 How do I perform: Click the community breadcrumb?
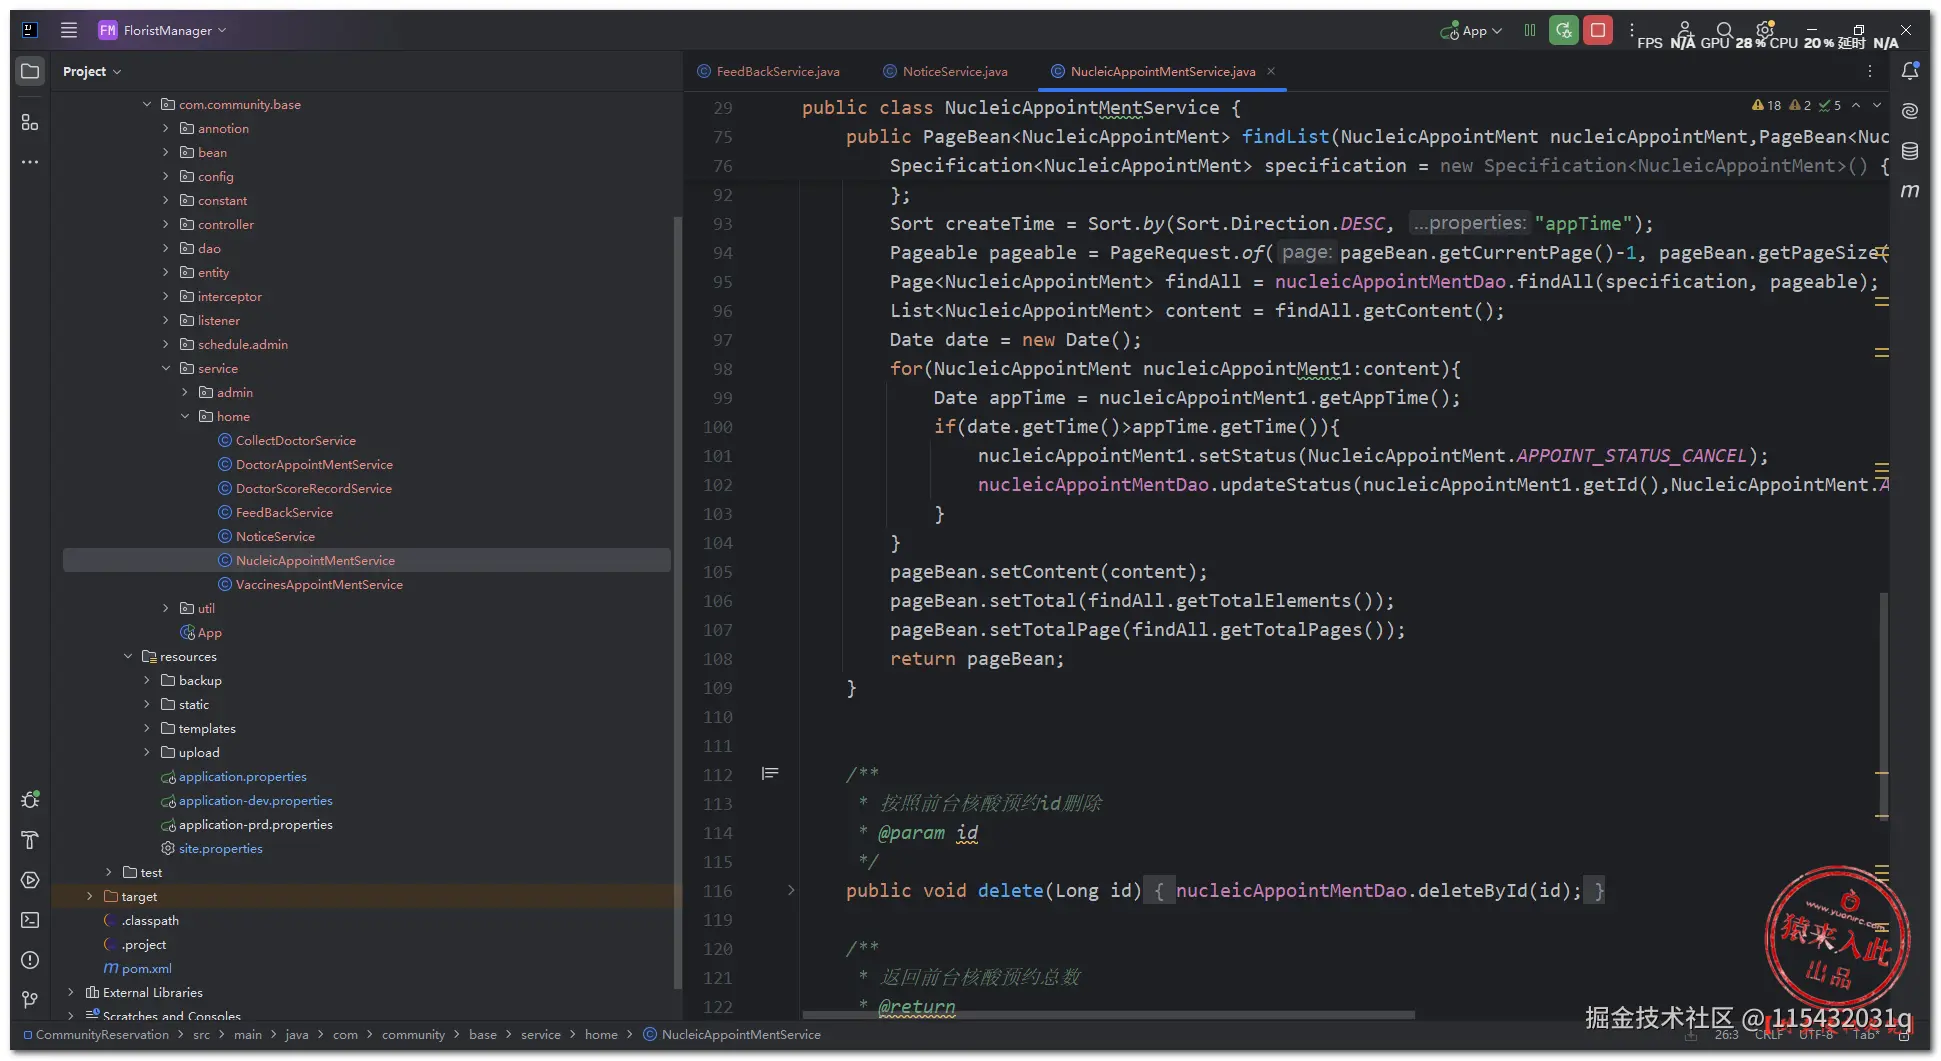[x=413, y=1035]
